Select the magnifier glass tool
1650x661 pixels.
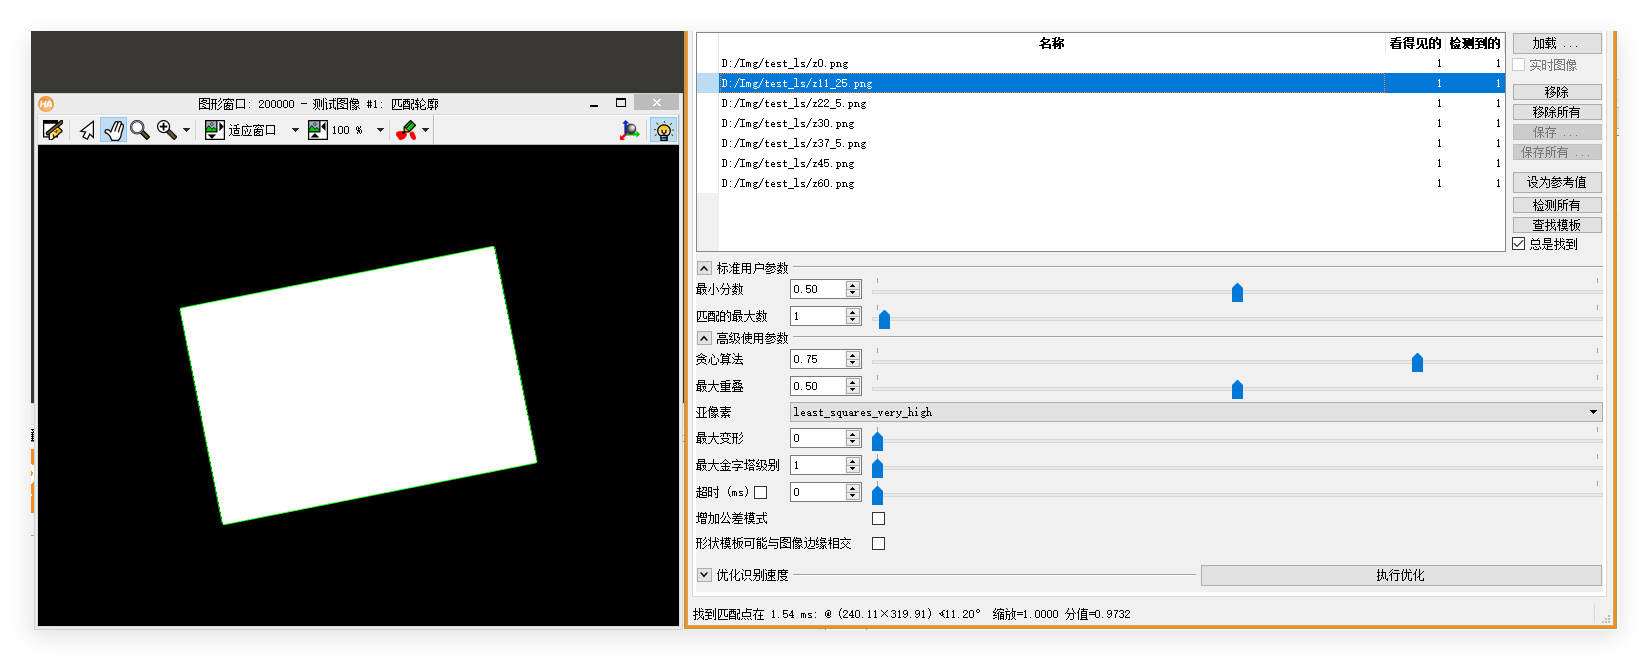point(140,130)
